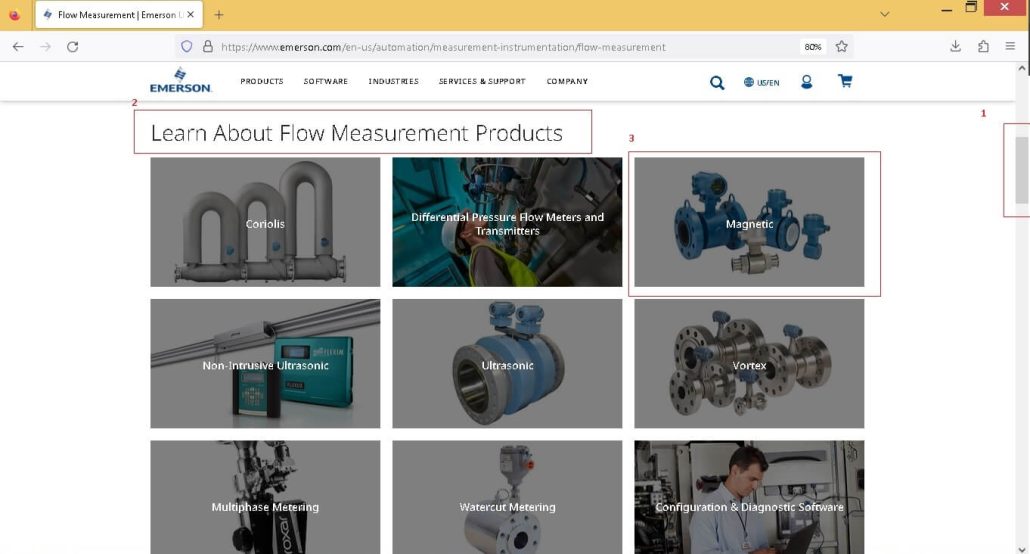
Task: Select the Vortex flow meter tile
Action: pos(749,363)
